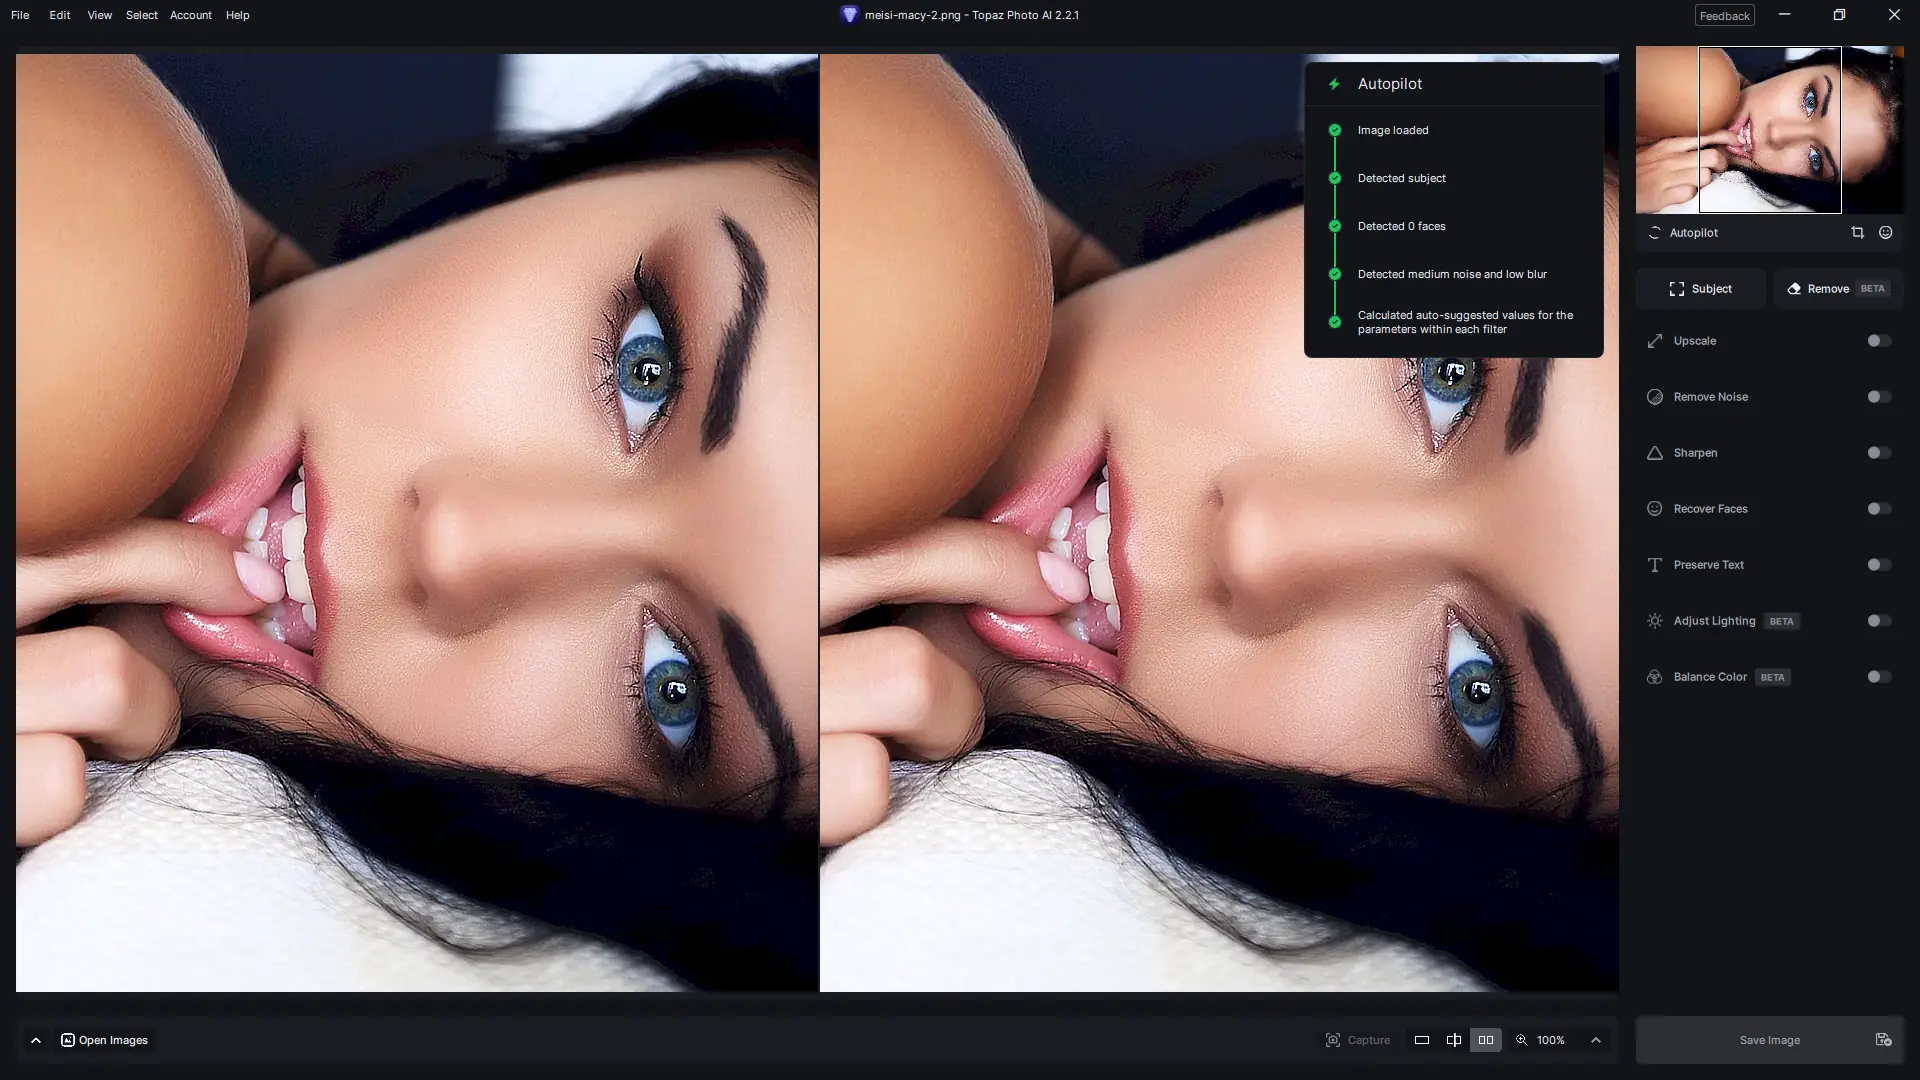Screen dimensions: 1920x1080
Task: Open face selection smiley icon
Action: [1885, 232]
